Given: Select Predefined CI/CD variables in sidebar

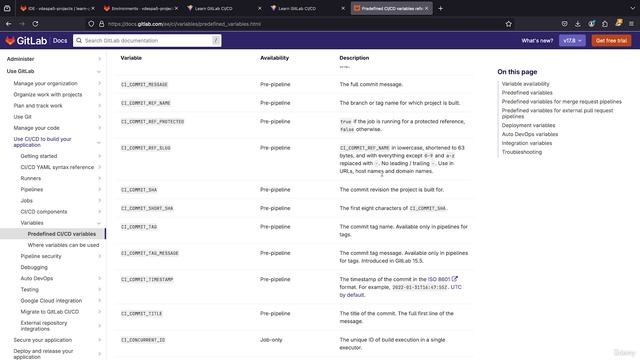Looking at the screenshot, I should (62, 234).
